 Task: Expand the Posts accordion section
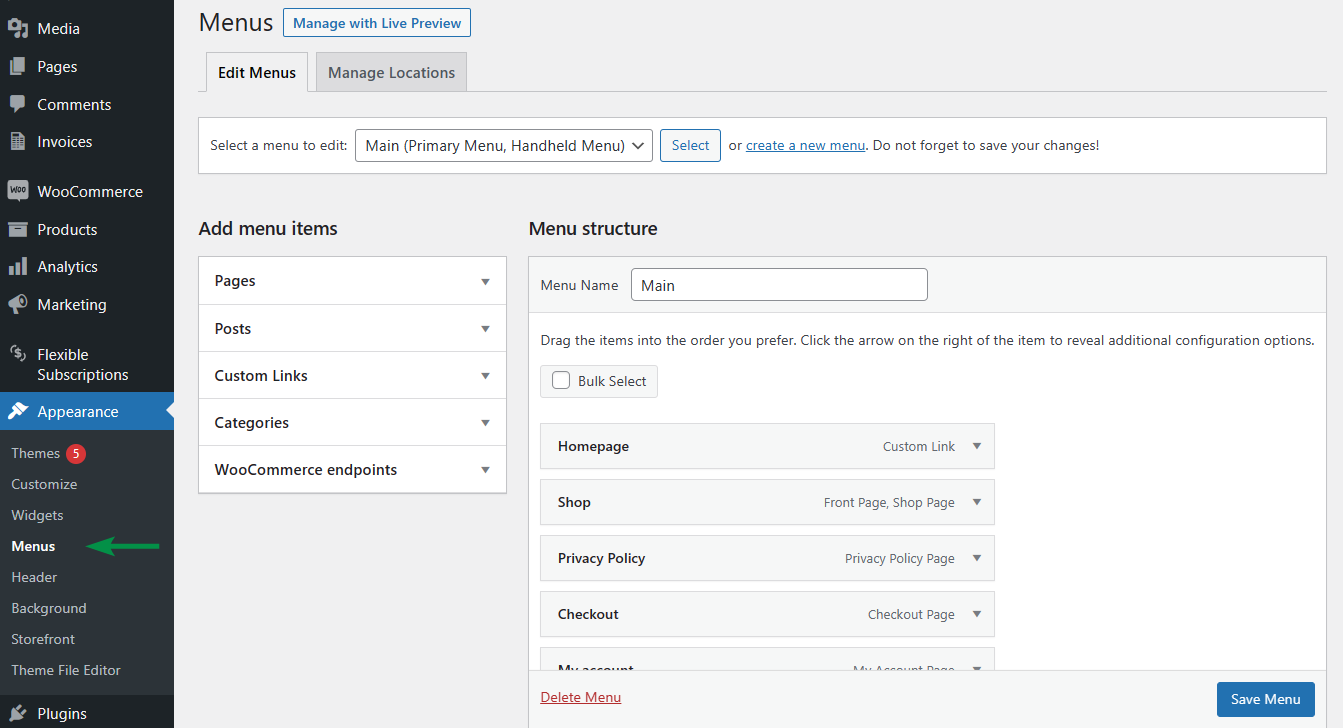click(353, 328)
